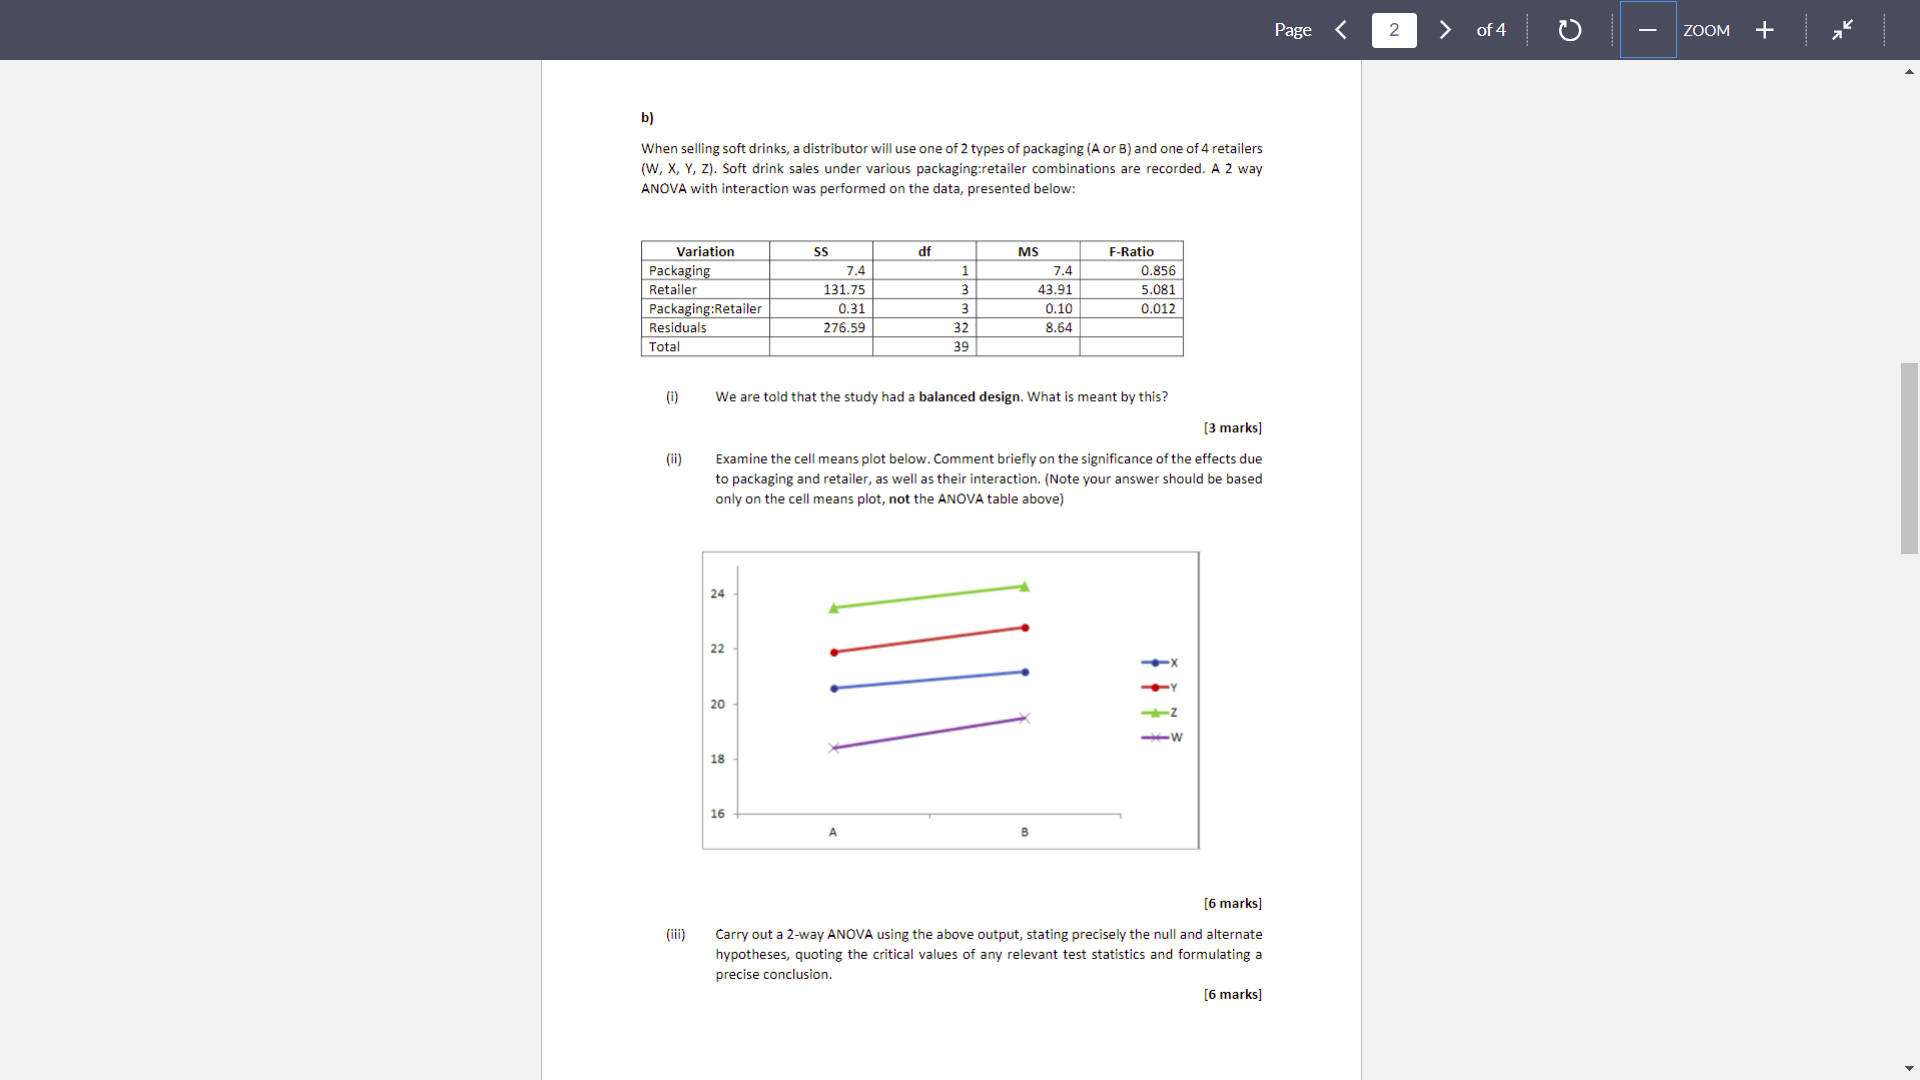1920x1080 pixels.
Task: Rotate the document page
Action: point(1569,30)
